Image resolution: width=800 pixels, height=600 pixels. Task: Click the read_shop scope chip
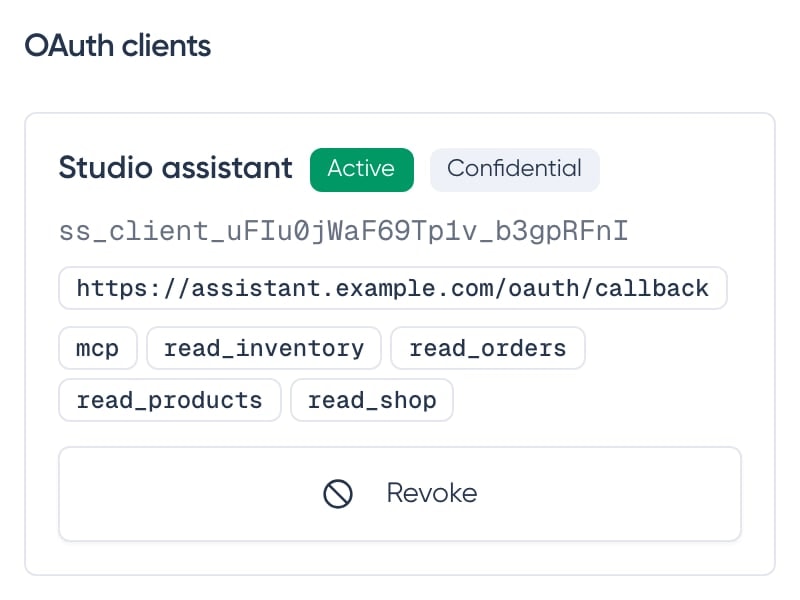point(372,400)
